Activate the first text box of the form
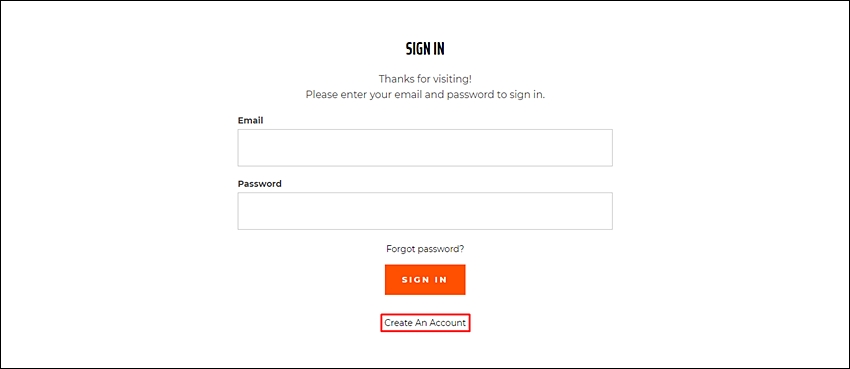This screenshot has width=850, height=369. (x=425, y=147)
